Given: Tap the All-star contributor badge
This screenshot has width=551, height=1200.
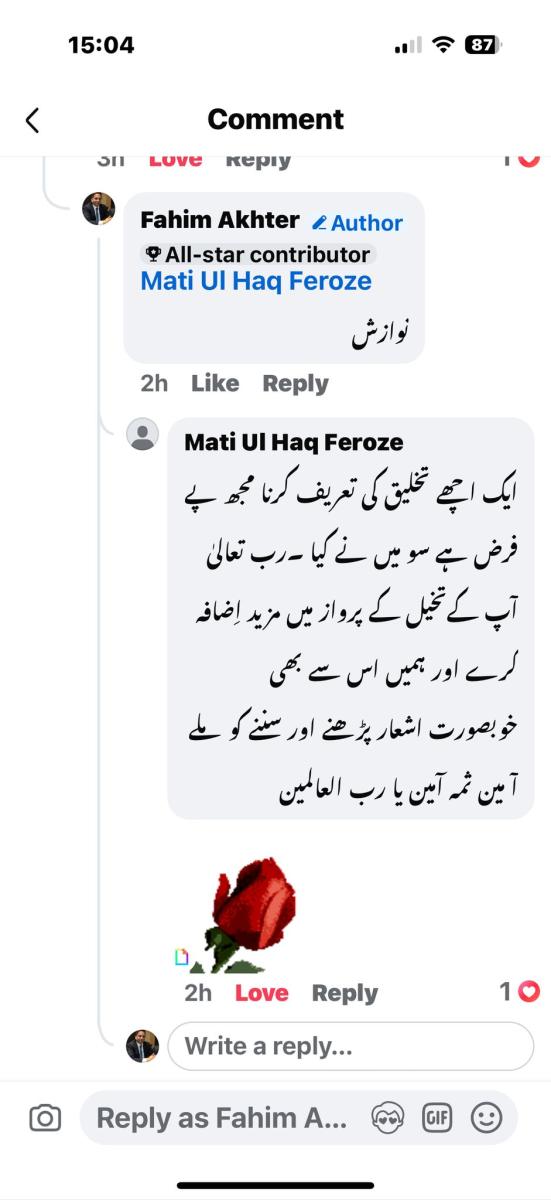Looking at the screenshot, I should (257, 254).
